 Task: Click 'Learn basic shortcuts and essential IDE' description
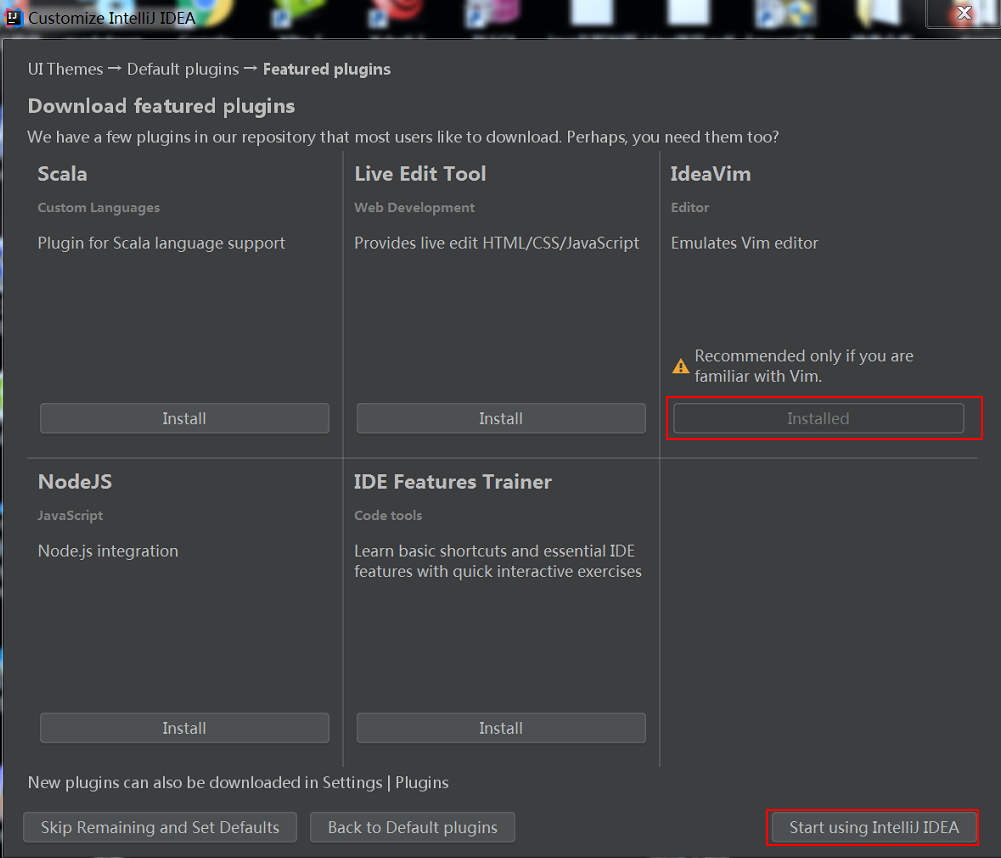pyautogui.click(x=498, y=561)
